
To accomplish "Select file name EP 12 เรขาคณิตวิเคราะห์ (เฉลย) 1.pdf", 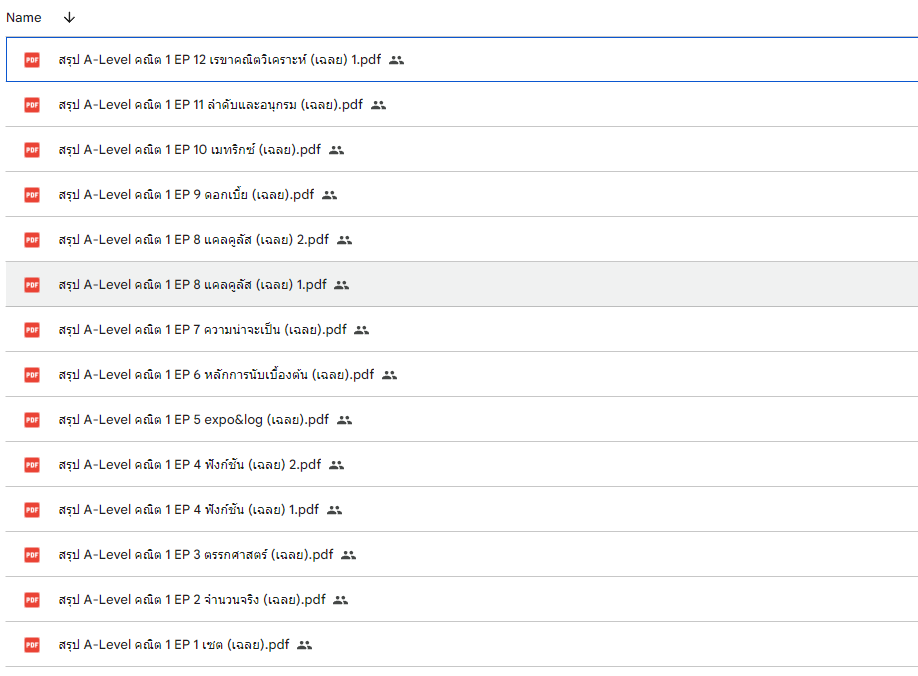I will click(x=220, y=60).
